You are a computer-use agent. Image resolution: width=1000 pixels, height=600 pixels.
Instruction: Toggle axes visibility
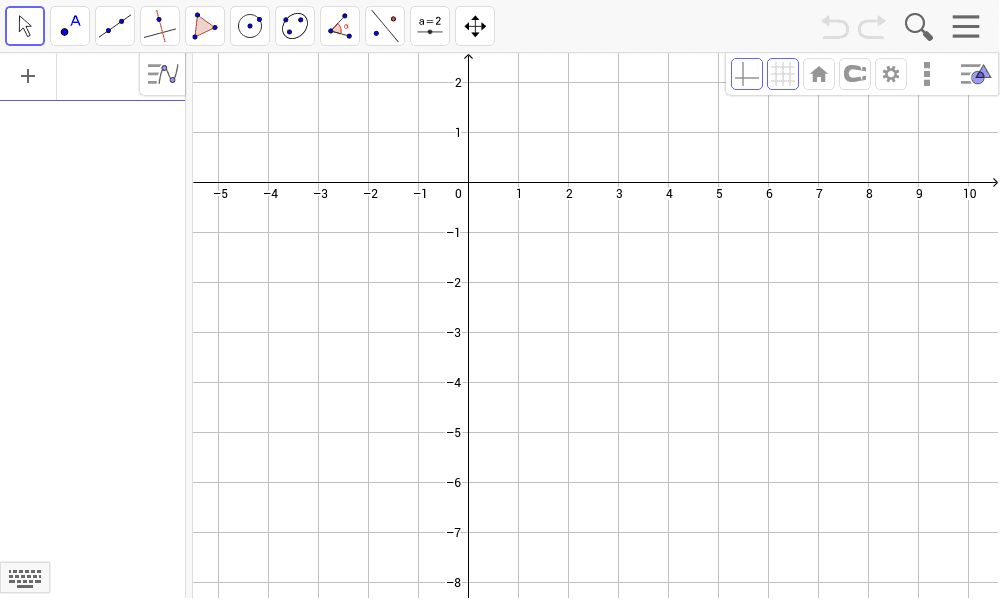(747, 75)
